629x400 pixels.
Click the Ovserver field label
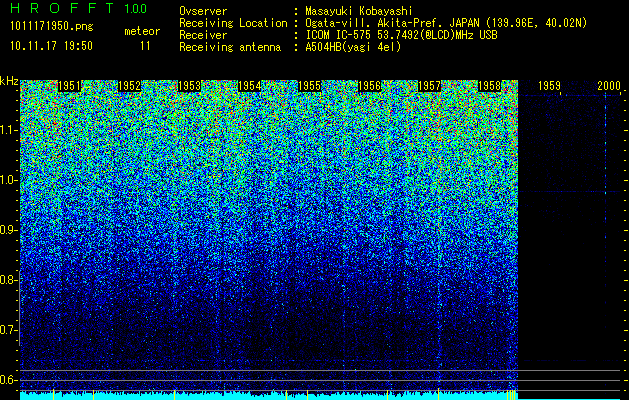[203, 11]
